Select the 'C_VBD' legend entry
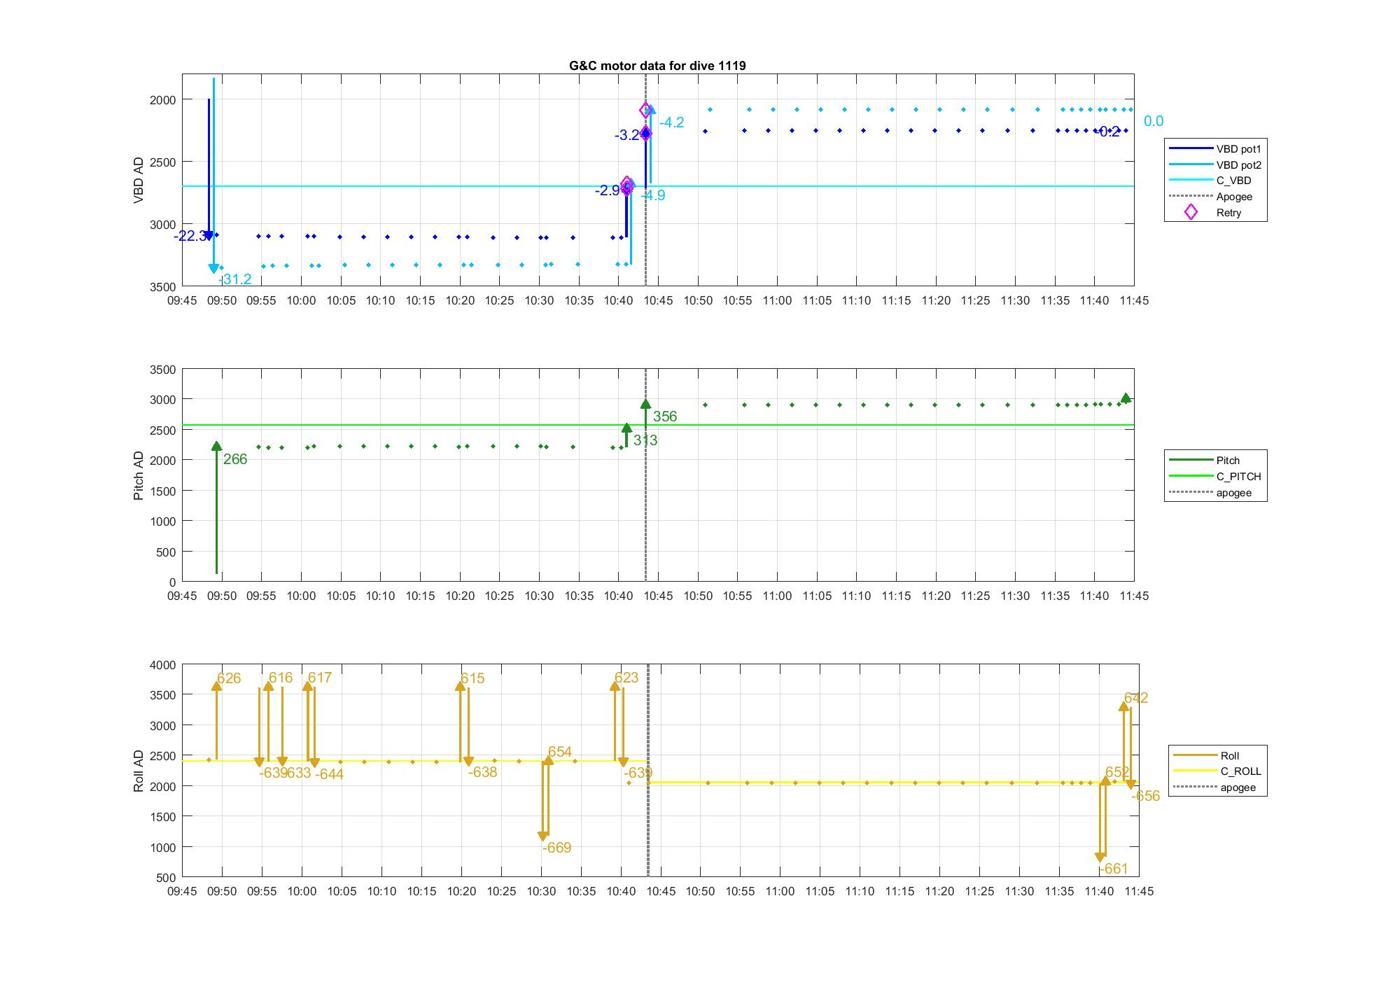The width and height of the screenshot is (1400, 986). (x=1210, y=181)
